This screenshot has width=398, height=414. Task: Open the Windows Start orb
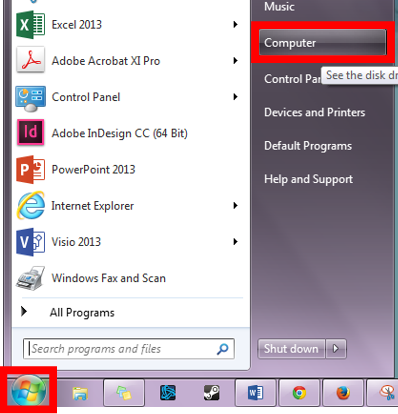coord(29,391)
